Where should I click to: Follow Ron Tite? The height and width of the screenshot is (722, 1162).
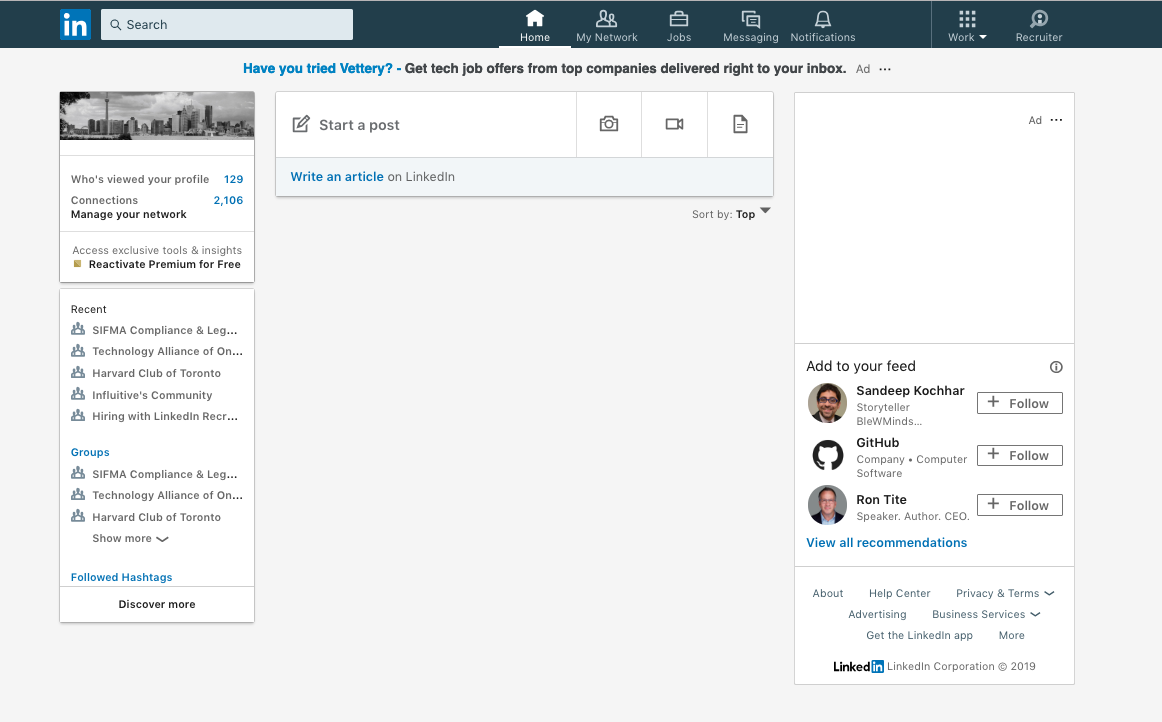click(x=1019, y=505)
